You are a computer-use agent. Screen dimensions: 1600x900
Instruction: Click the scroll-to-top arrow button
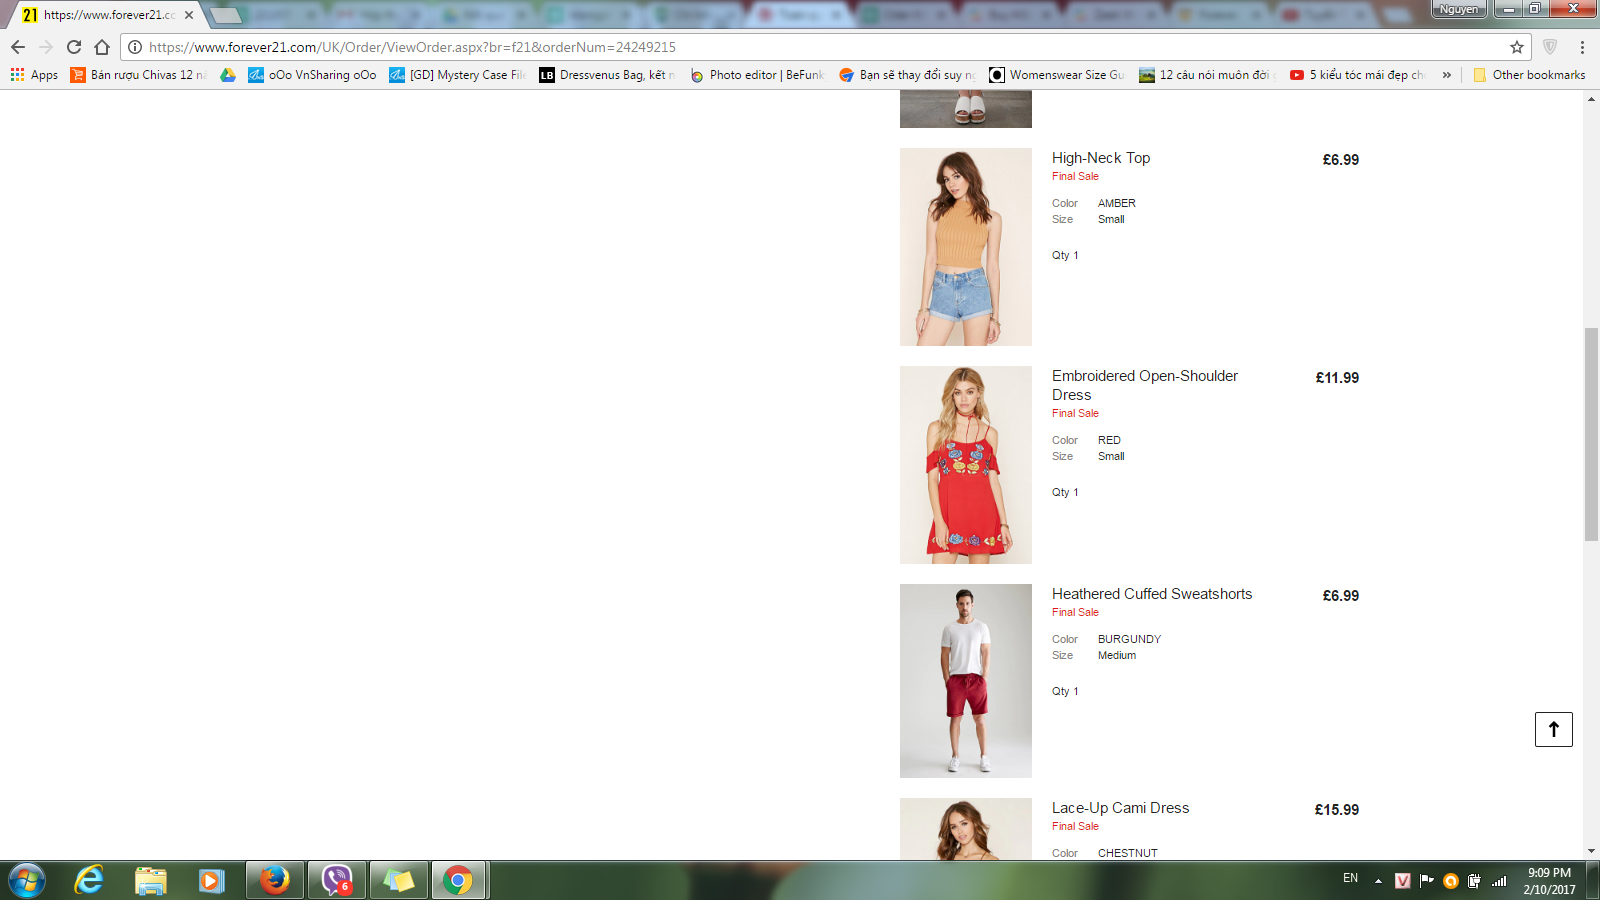[x=1553, y=729]
